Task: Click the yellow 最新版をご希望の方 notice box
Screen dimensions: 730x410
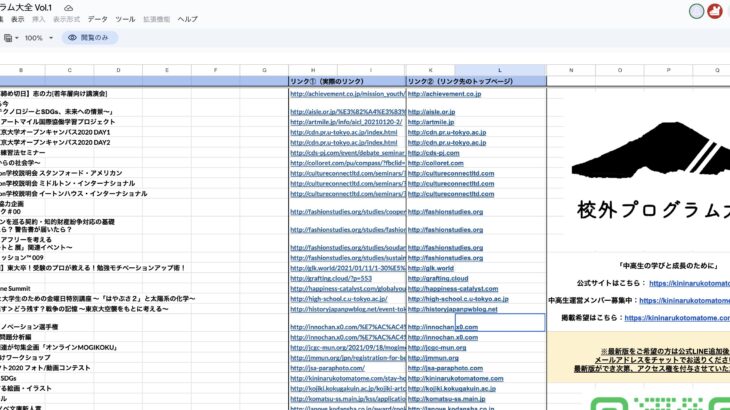Action: (638, 357)
